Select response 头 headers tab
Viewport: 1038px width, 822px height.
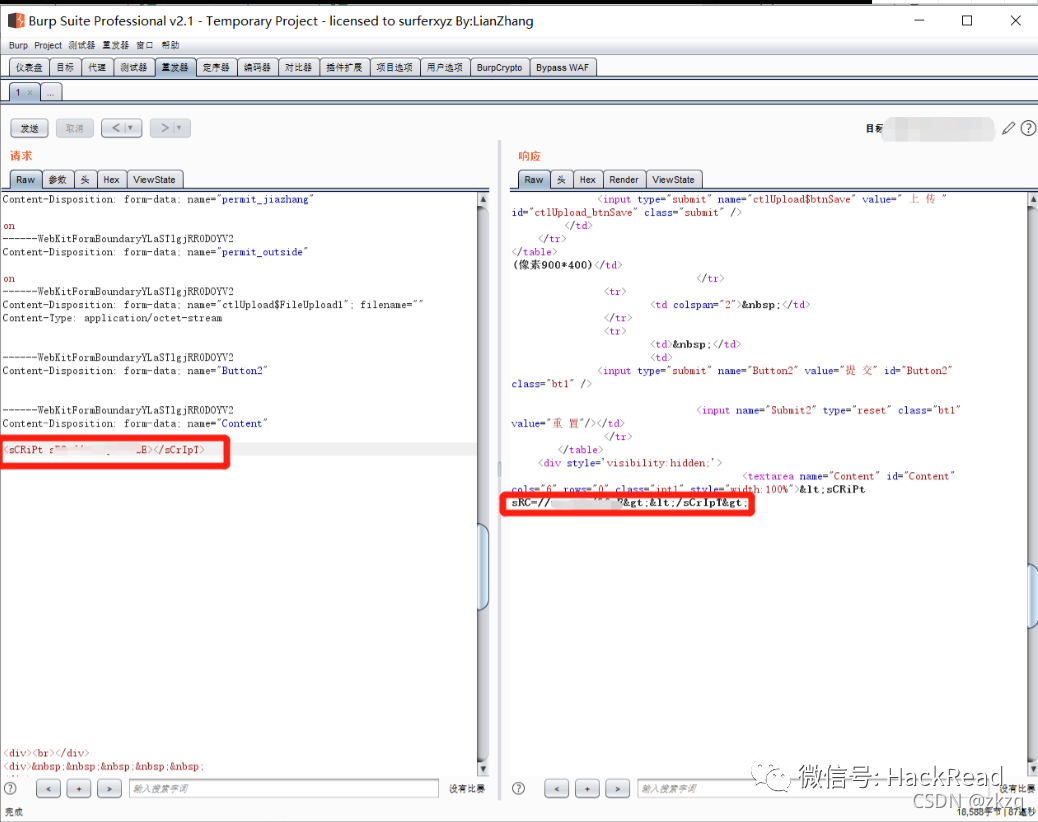(x=561, y=179)
